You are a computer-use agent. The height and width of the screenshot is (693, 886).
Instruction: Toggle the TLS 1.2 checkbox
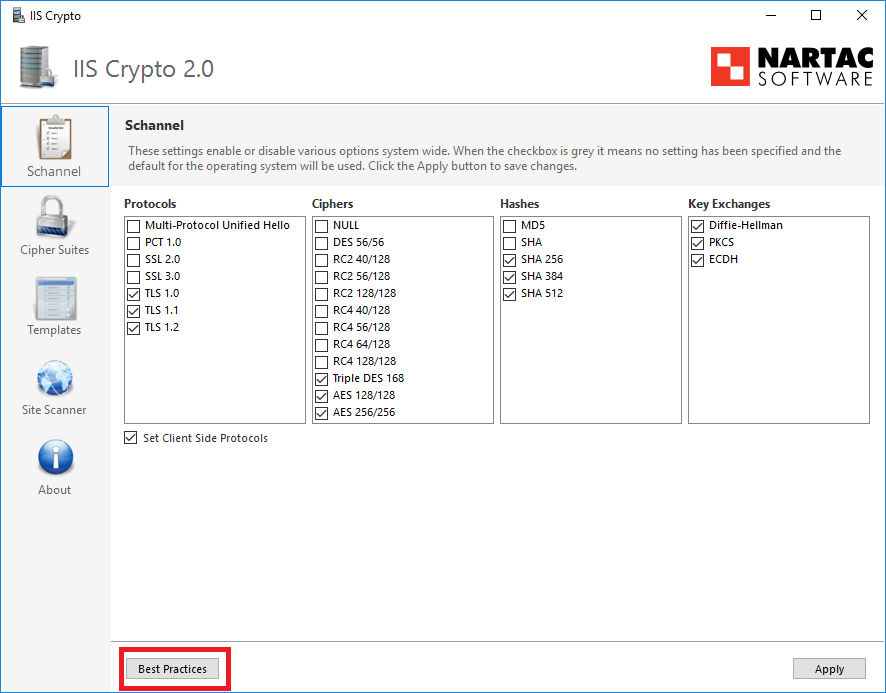click(x=133, y=328)
